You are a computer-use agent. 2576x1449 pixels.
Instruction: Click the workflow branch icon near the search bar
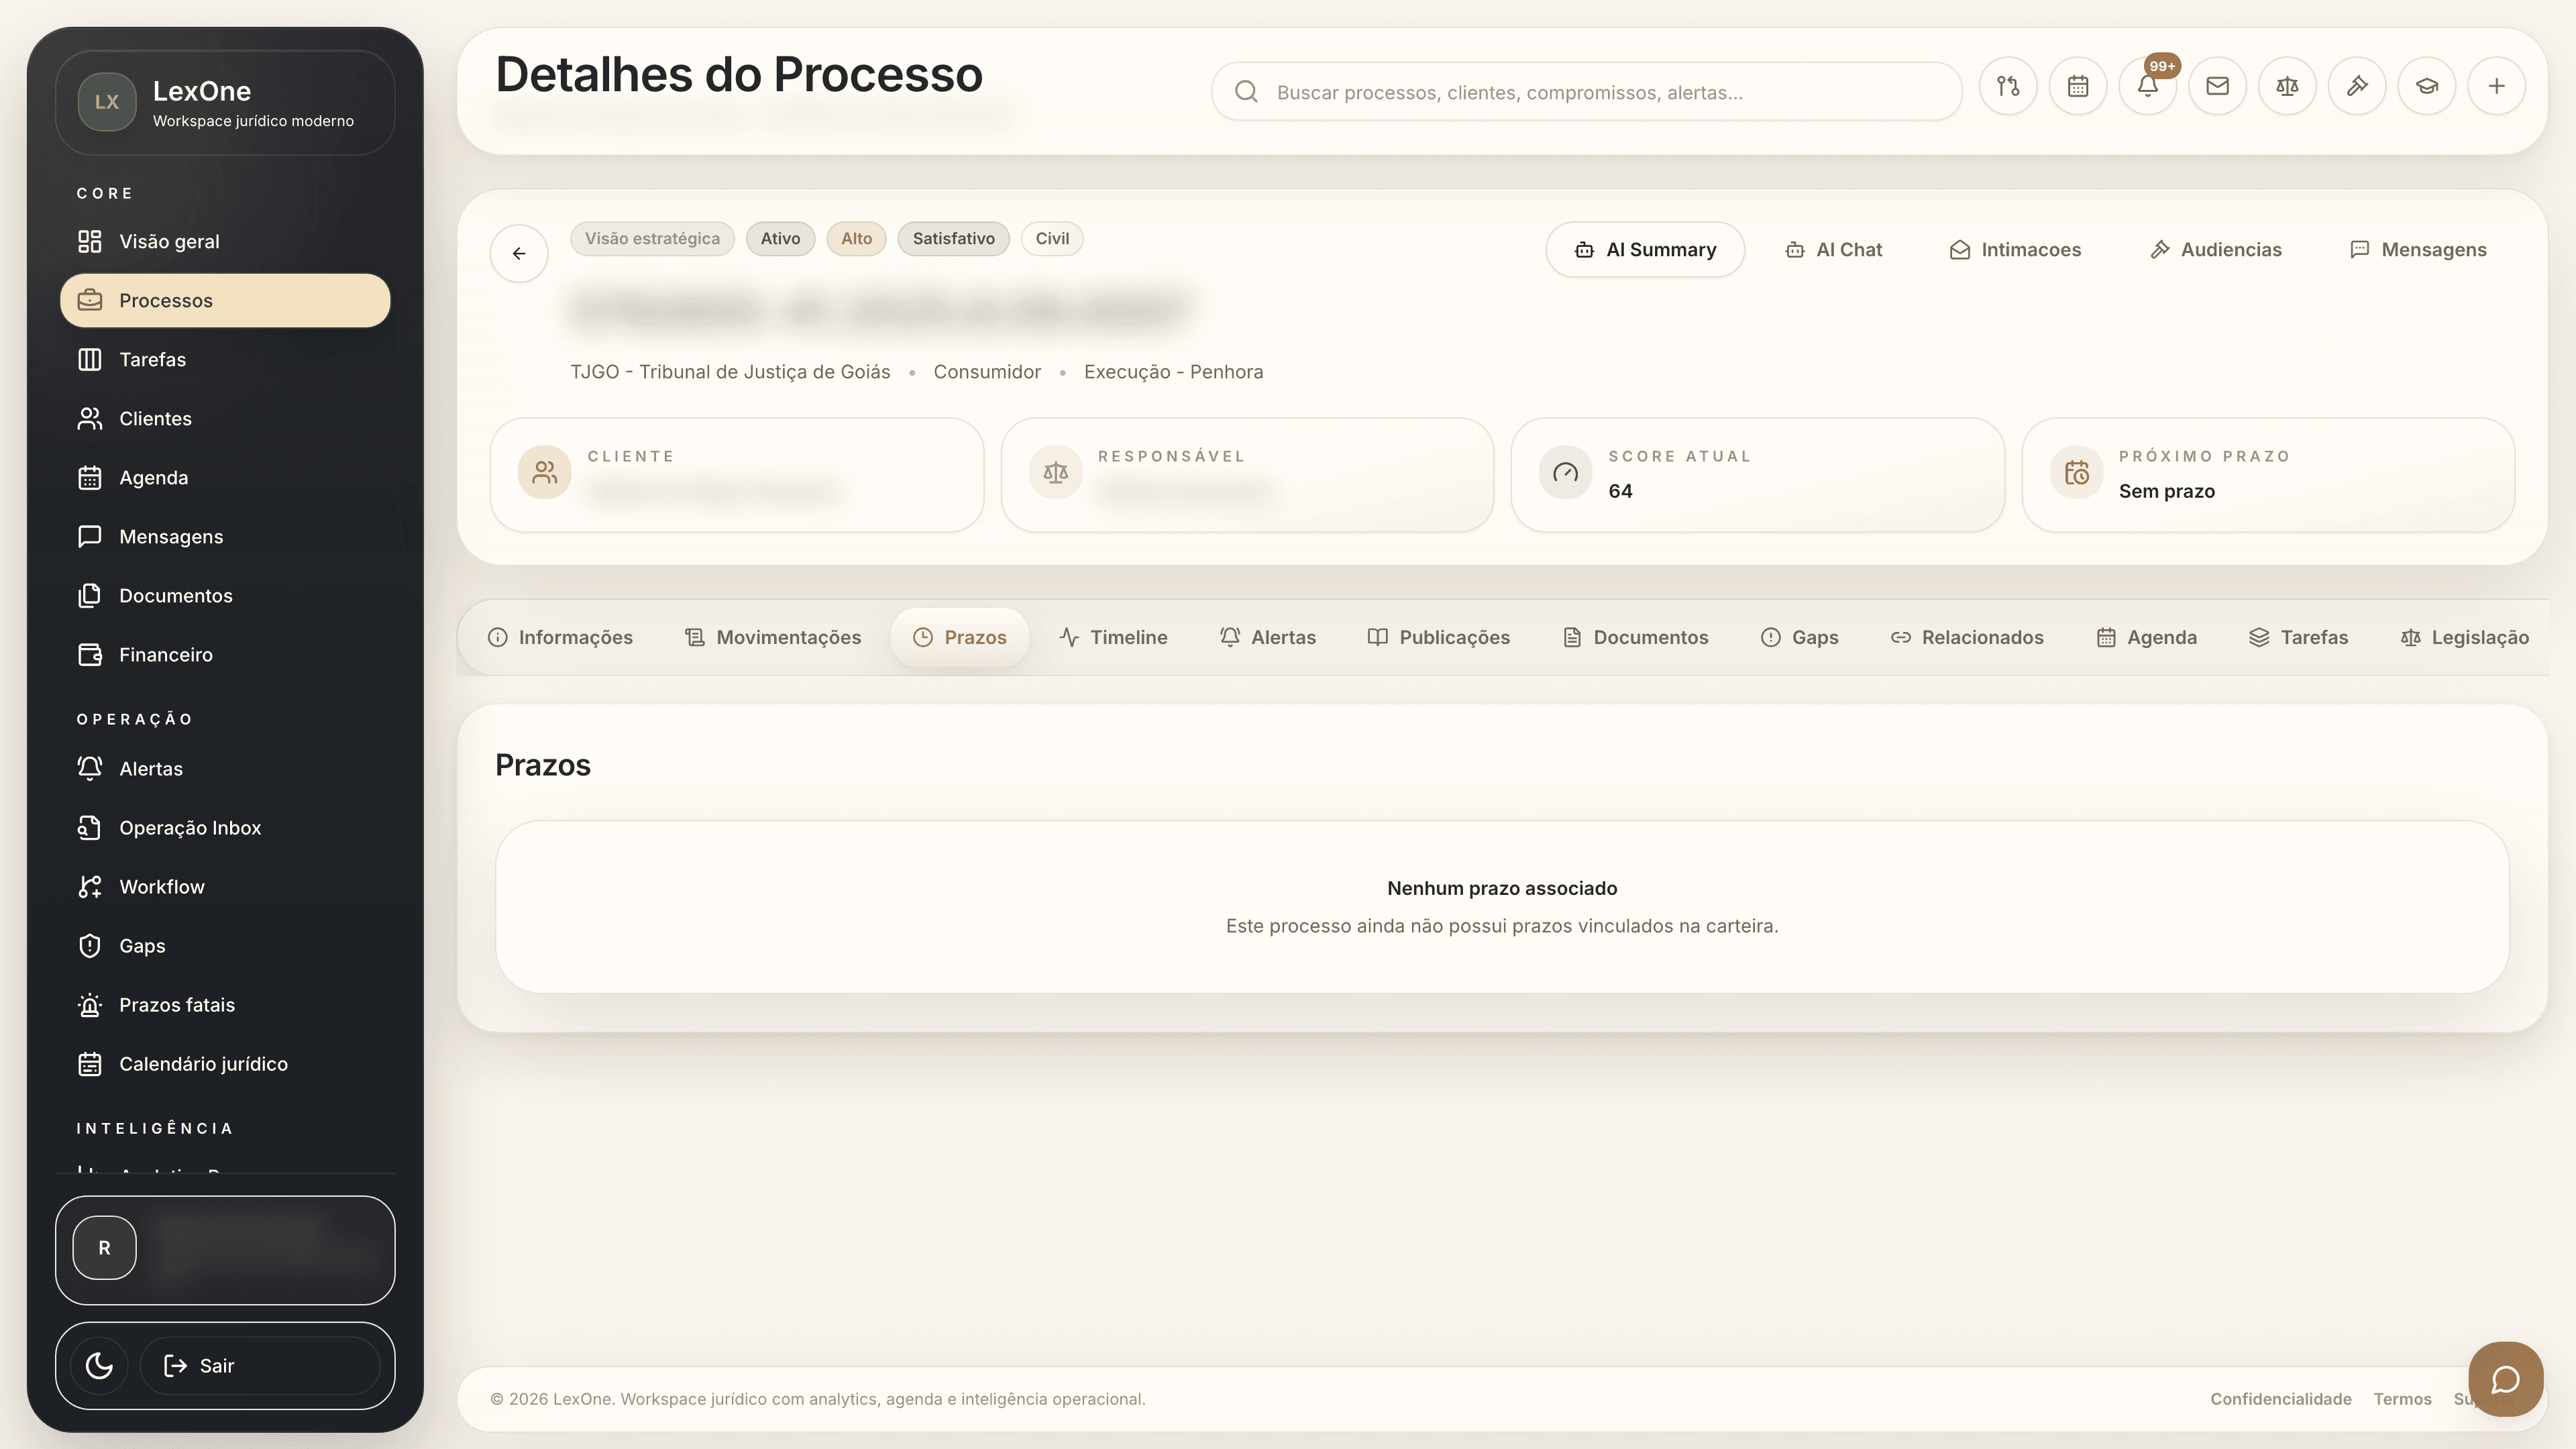click(x=2008, y=86)
